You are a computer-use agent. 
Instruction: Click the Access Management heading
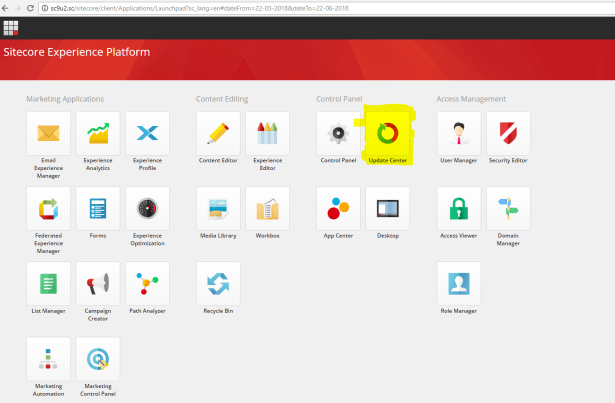(471, 99)
